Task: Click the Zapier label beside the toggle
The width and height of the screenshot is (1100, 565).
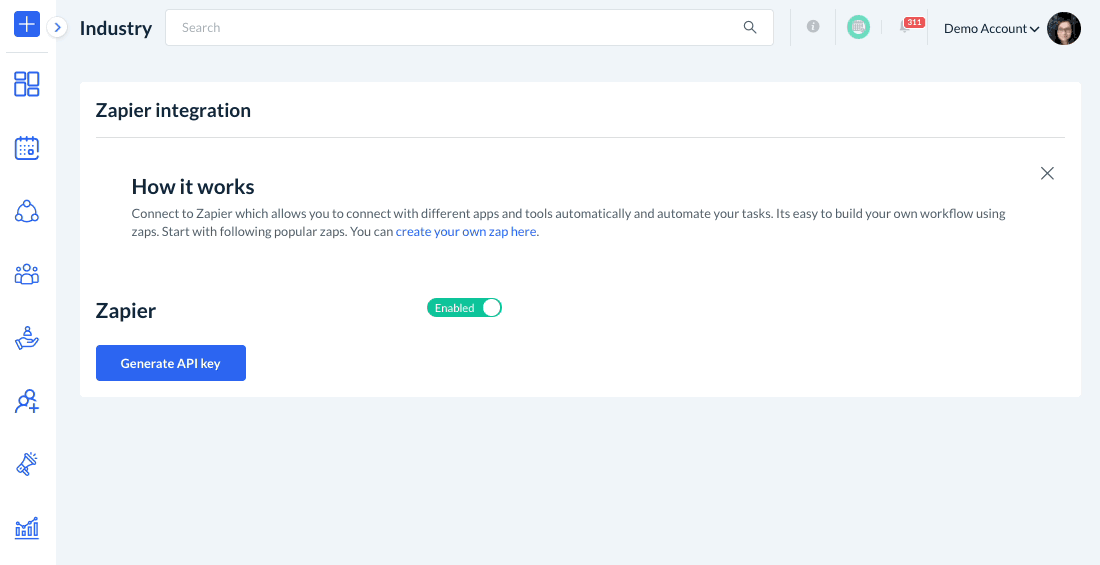Action: [x=126, y=310]
